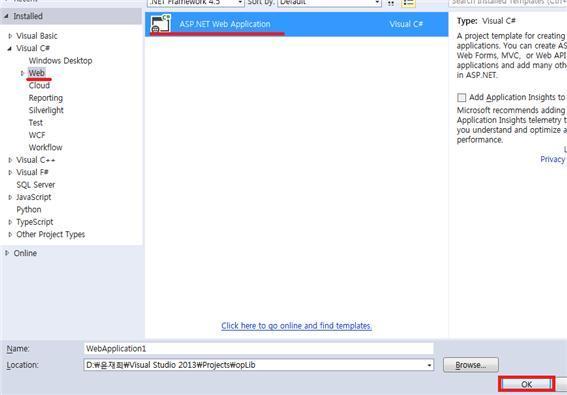Select Other Project Types tree item
The width and height of the screenshot is (567, 395).
tap(51, 234)
